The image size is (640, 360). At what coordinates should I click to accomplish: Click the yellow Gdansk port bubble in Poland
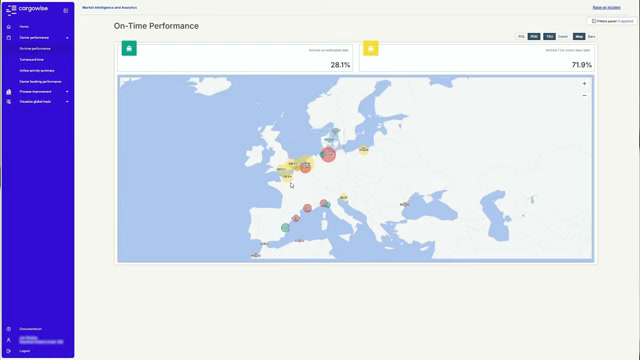[364, 150]
